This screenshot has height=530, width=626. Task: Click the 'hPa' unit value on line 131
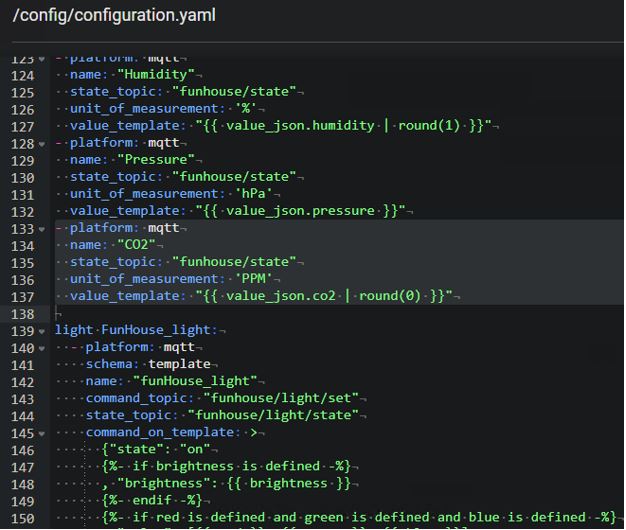[x=255, y=194]
